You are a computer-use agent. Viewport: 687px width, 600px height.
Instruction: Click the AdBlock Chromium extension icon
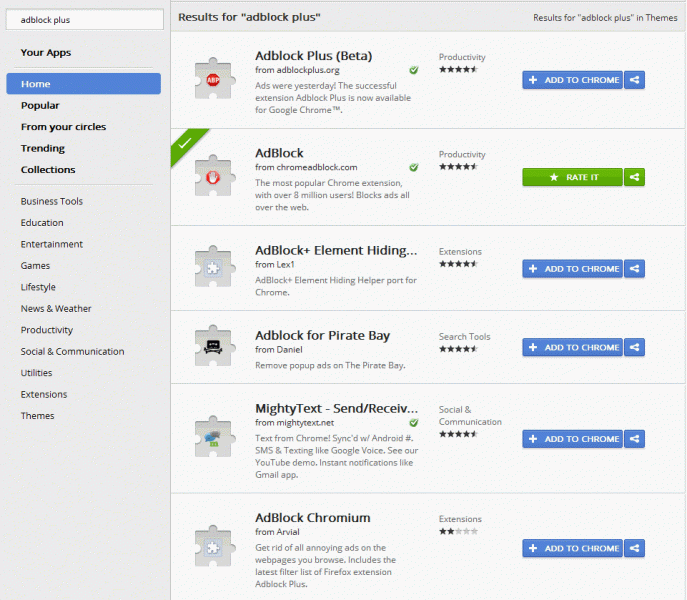[x=213, y=547]
